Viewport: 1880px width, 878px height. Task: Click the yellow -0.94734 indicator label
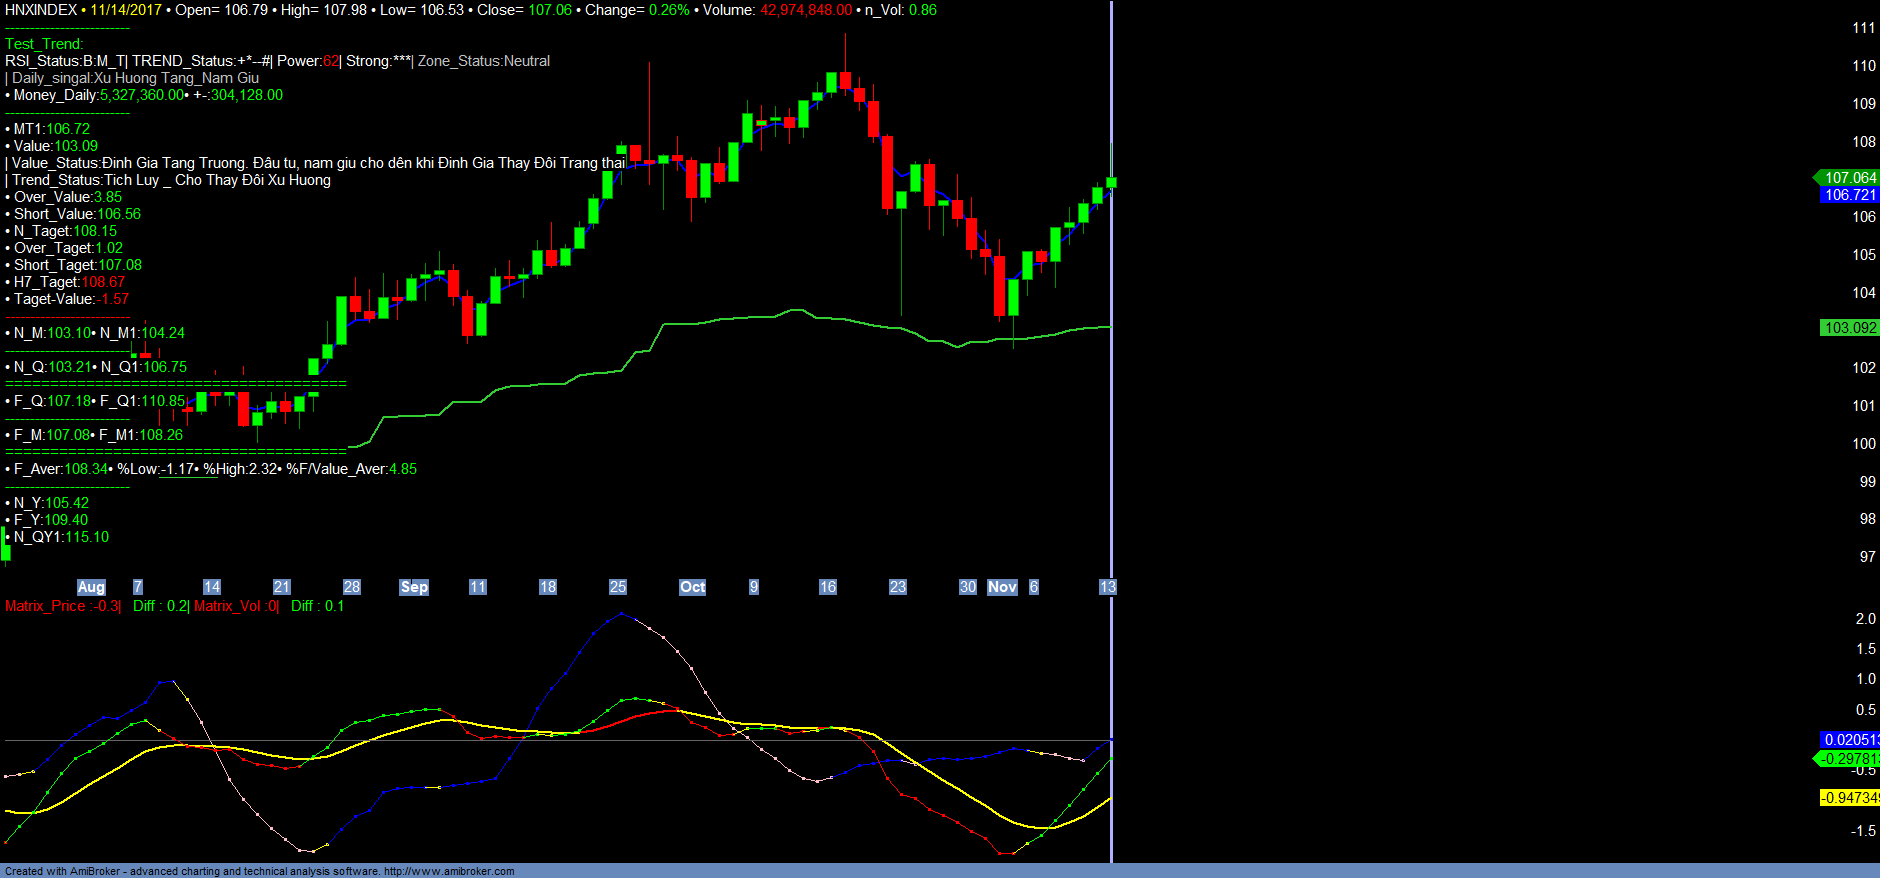(1849, 798)
